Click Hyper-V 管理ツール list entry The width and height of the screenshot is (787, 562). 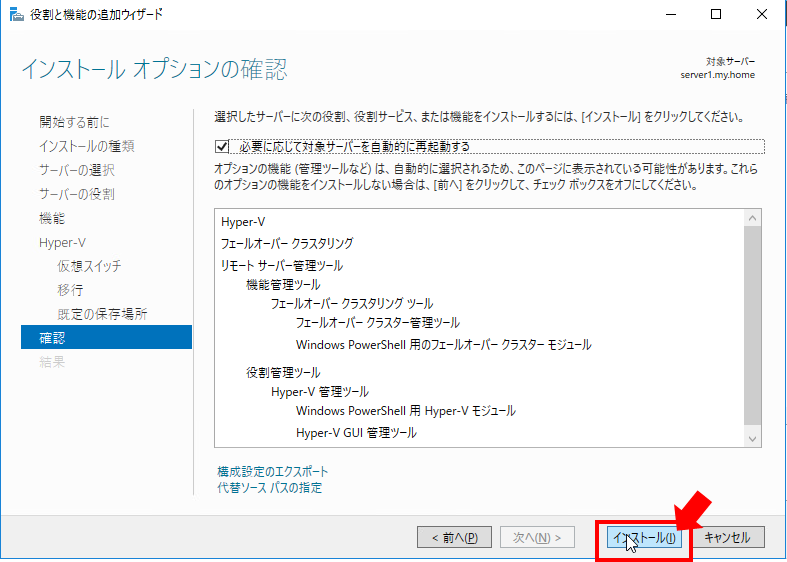[x=320, y=392]
